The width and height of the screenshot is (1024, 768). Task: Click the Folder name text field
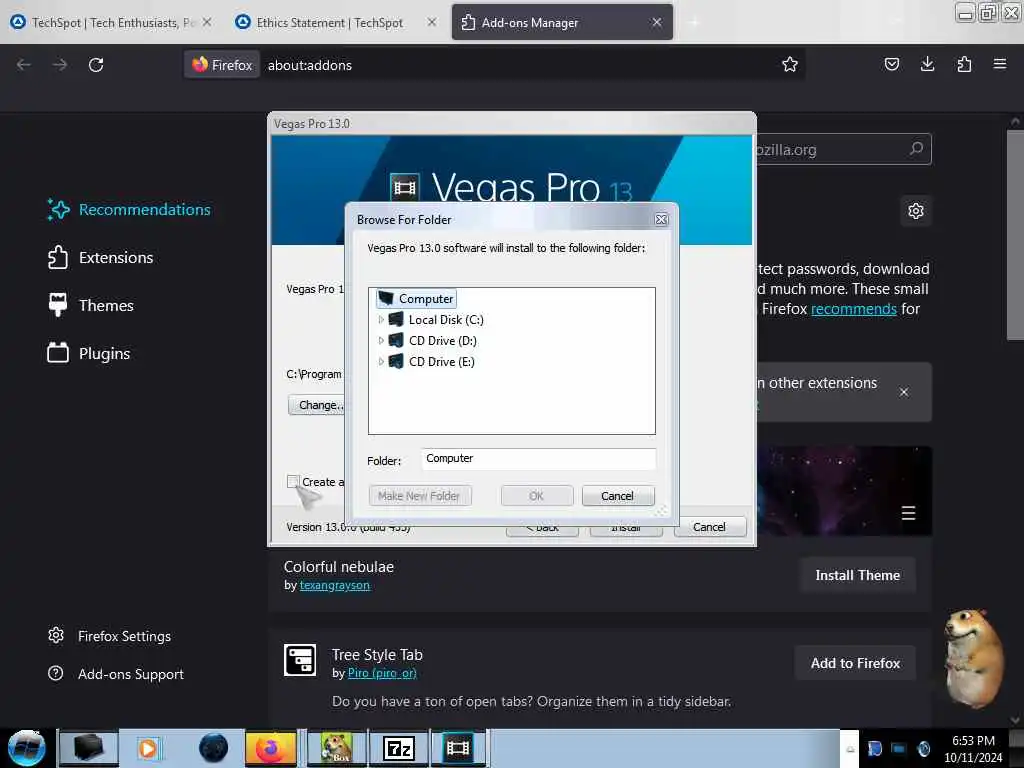[538, 459]
